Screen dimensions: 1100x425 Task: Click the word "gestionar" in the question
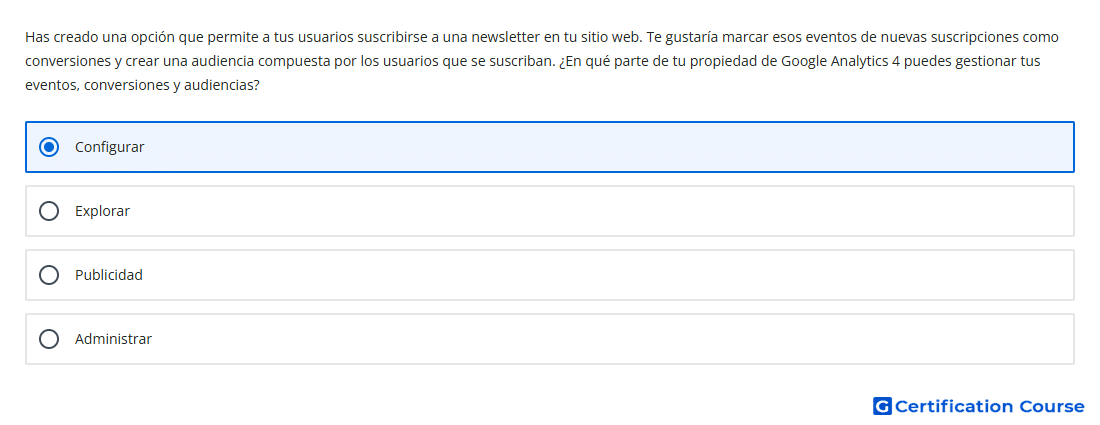pyautogui.click(x=986, y=61)
